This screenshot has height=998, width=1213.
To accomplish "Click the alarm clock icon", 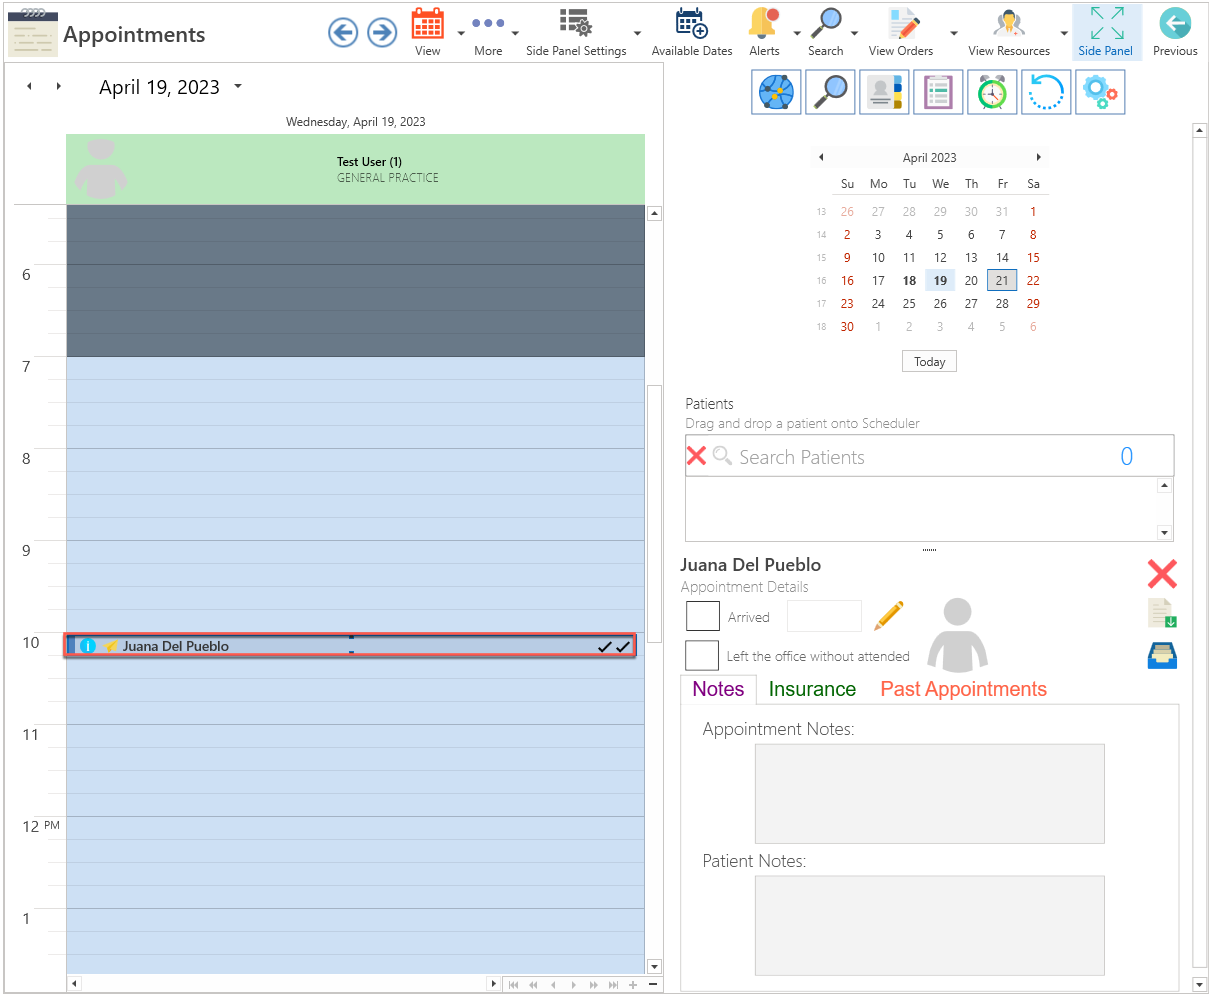I will point(993,92).
